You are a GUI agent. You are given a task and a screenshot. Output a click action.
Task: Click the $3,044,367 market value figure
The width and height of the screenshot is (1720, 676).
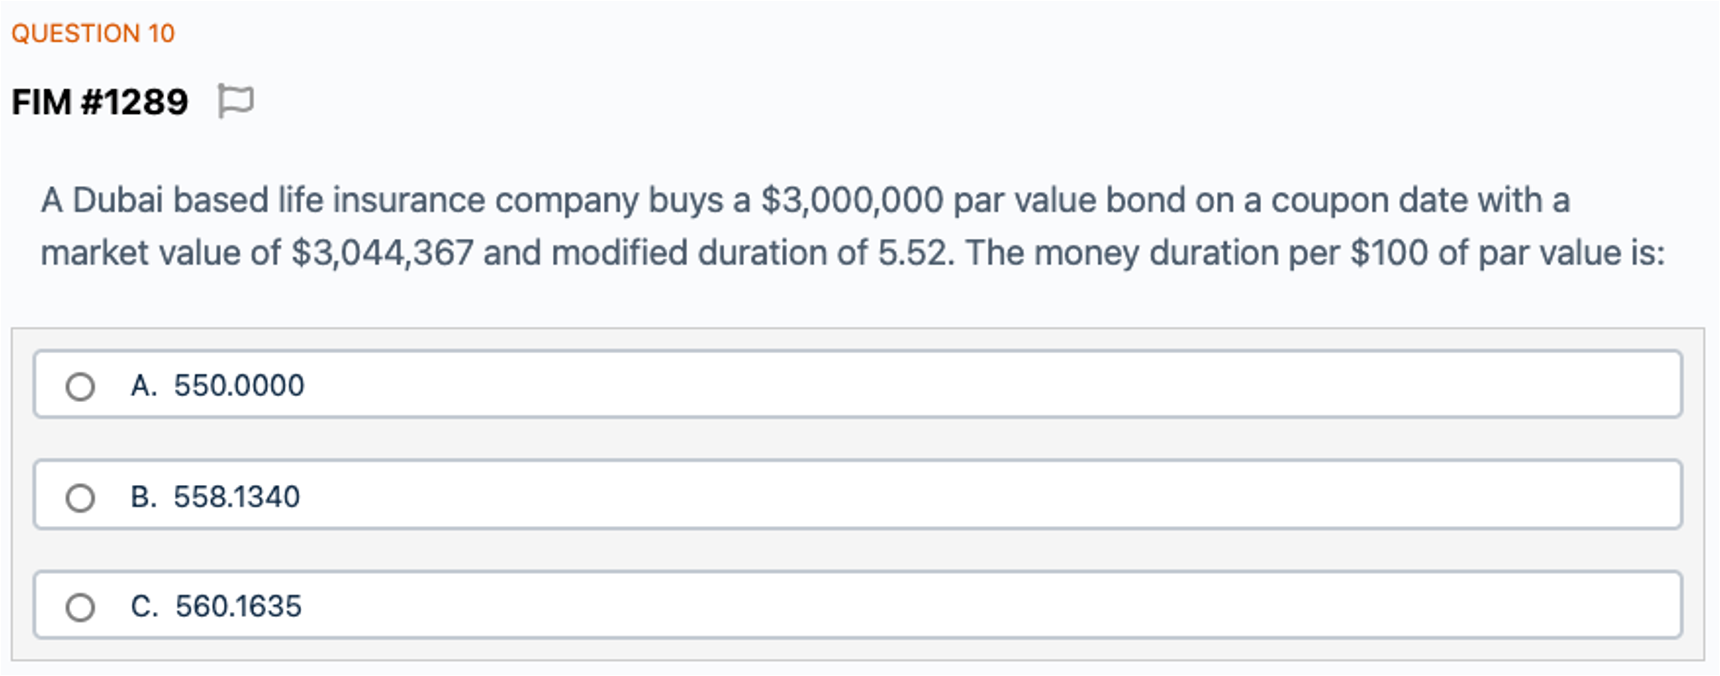click(x=382, y=253)
